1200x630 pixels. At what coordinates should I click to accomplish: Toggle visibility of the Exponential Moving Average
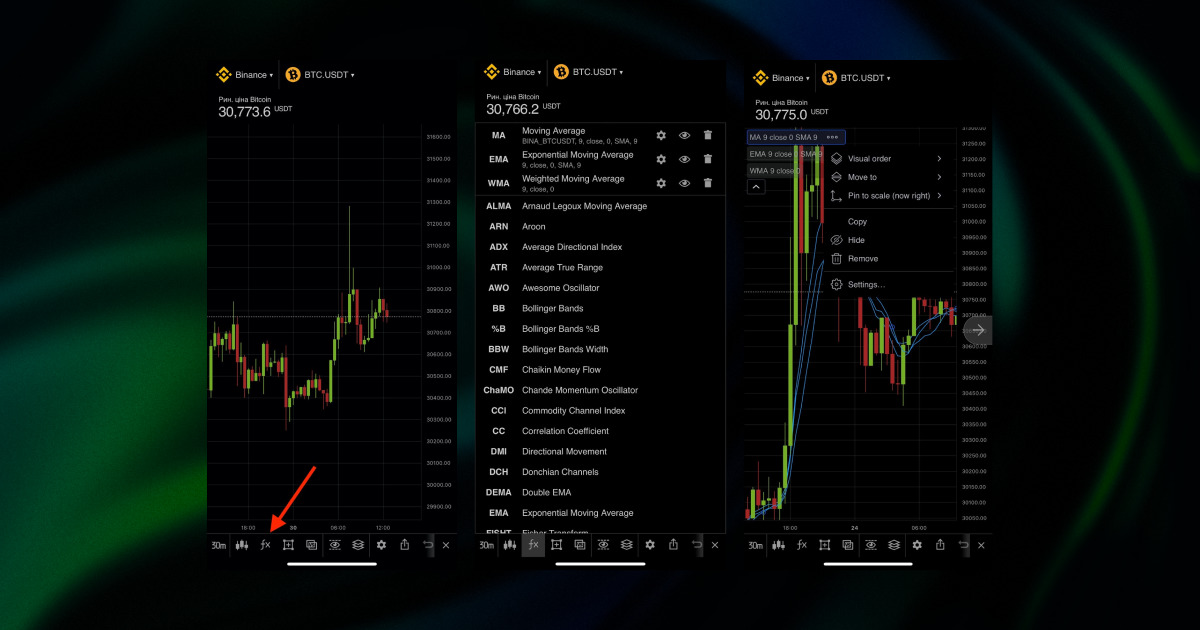pos(684,159)
